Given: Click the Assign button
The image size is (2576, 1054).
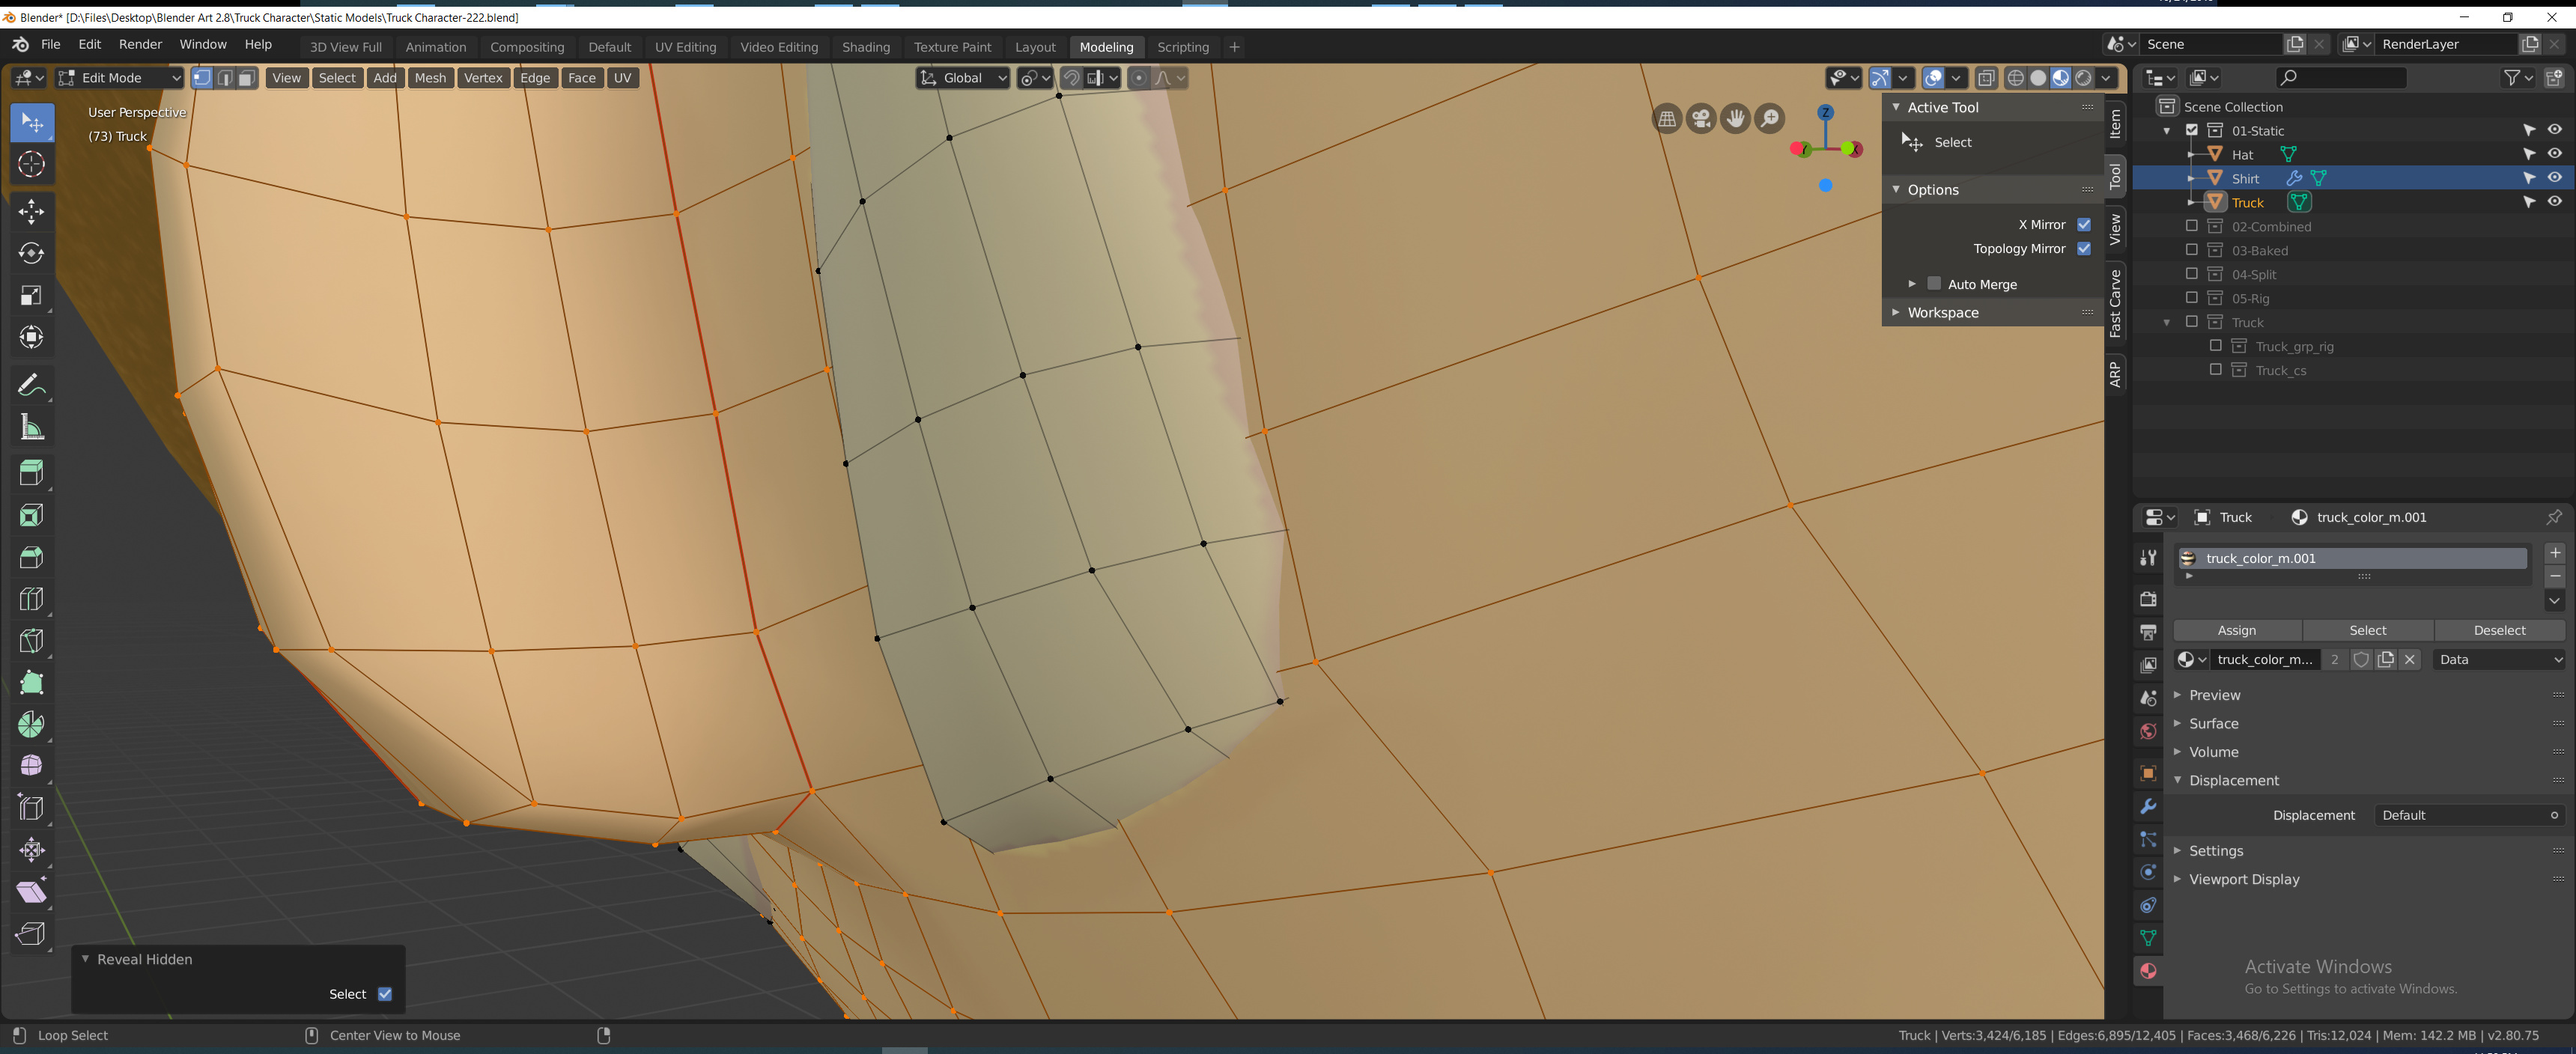Looking at the screenshot, I should pyautogui.click(x=2237, y=630).
